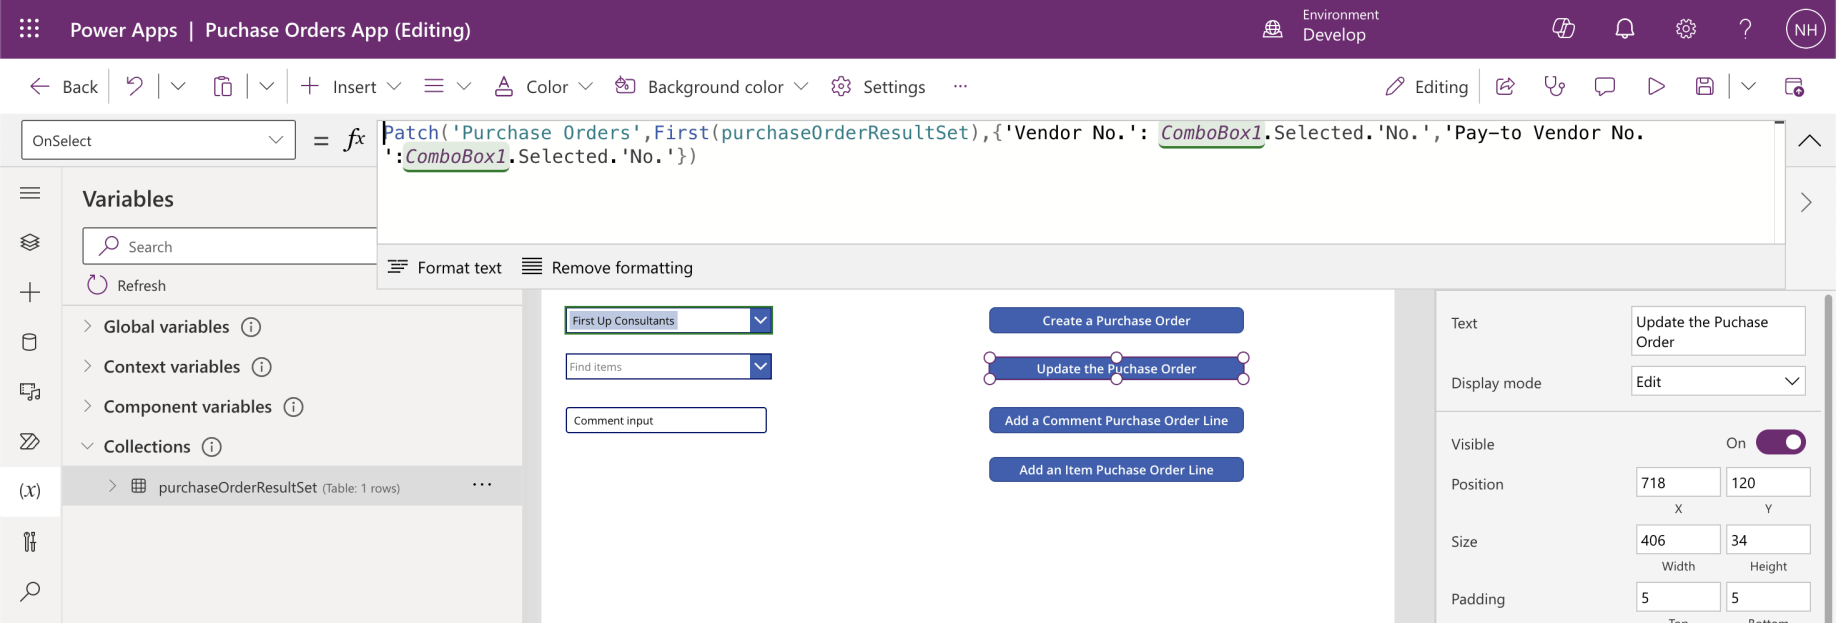The image size is (1836, 623).
Task: Open the OnSelect property dropdown
Action: click(x=158, y=140)
